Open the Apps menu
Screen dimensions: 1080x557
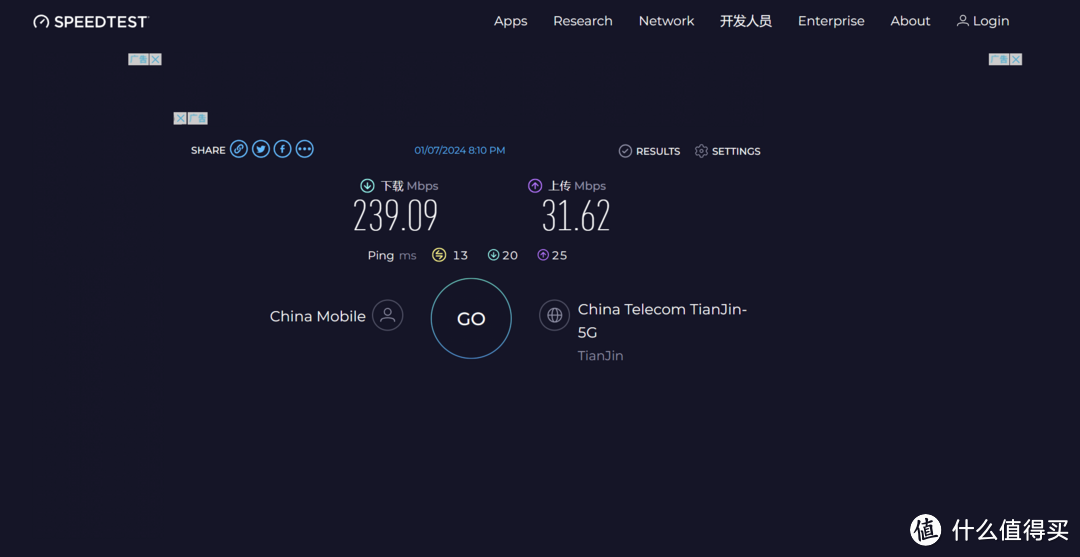pyautogui.click(x=510, y=21)
